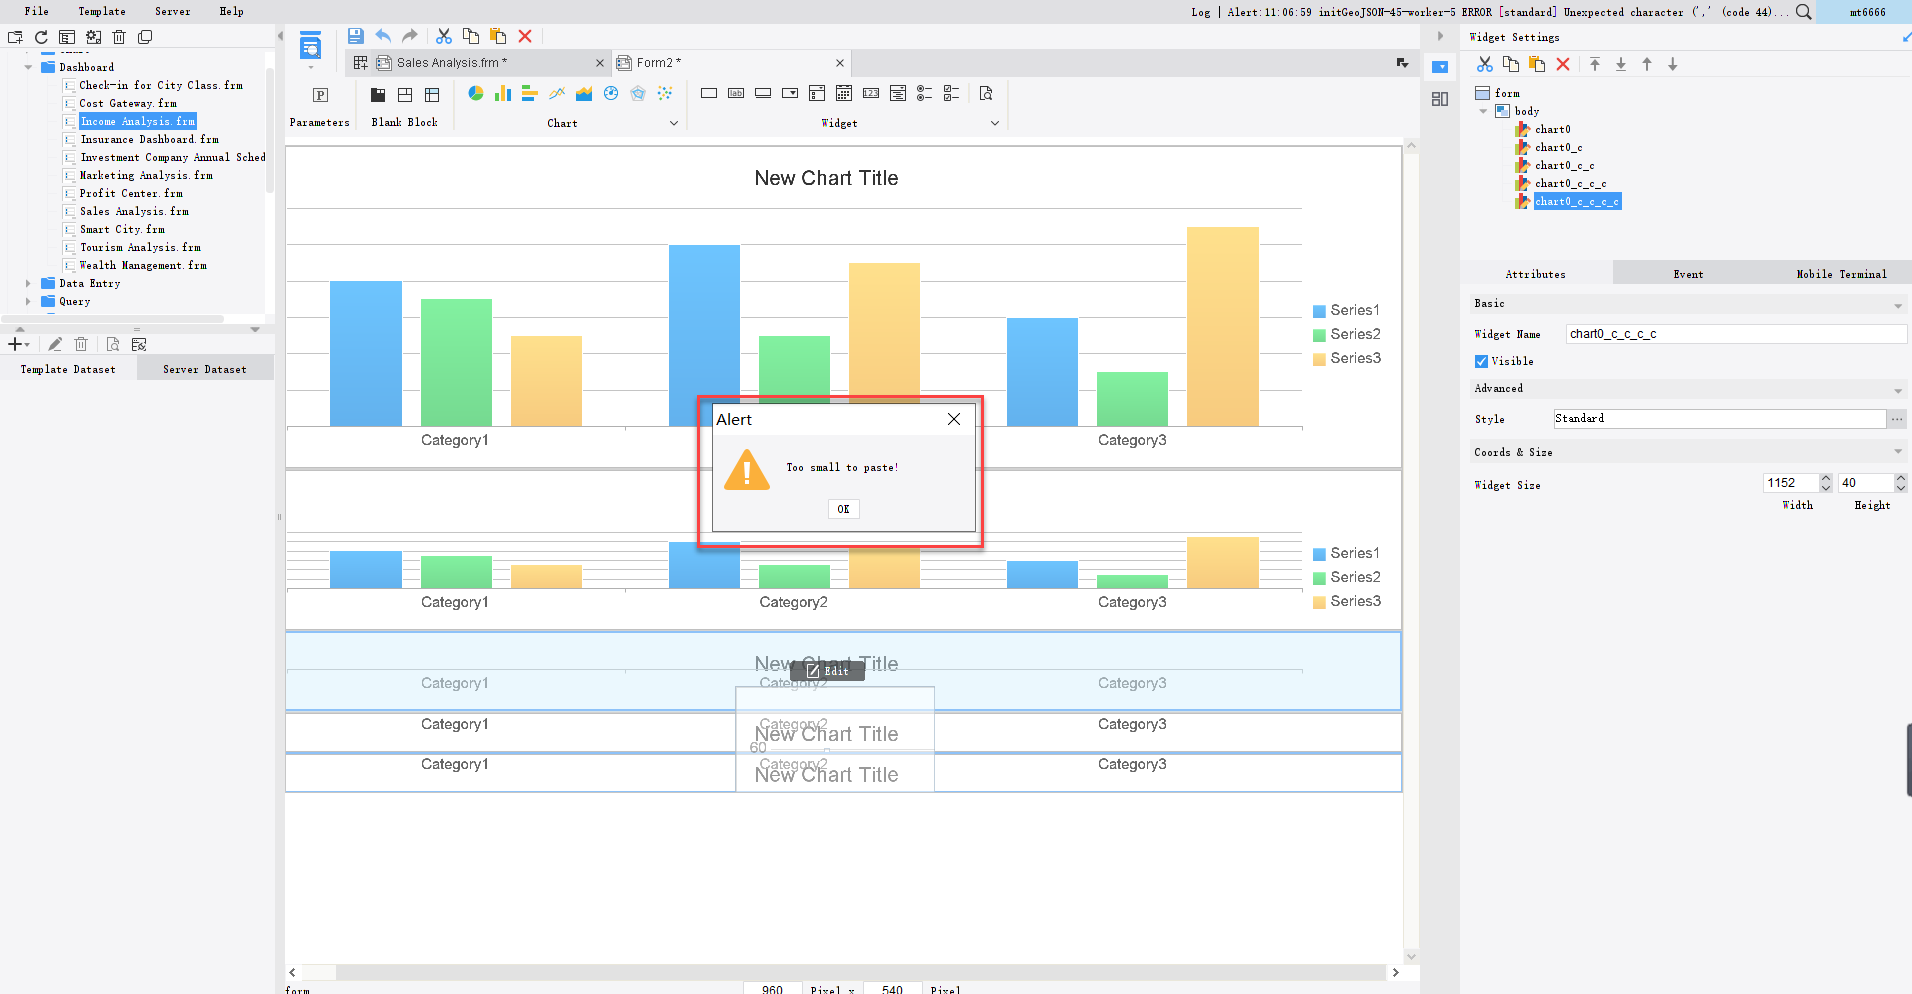The image size is (1912, 994).
Task: Click OK on the Too small to paste alert
Action: pos(842,509)
